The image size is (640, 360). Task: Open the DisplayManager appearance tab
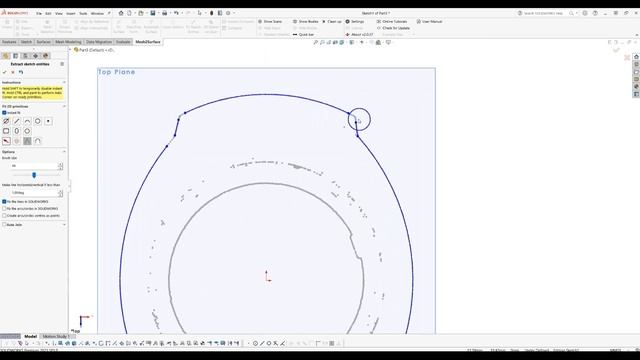click(45, 56)
